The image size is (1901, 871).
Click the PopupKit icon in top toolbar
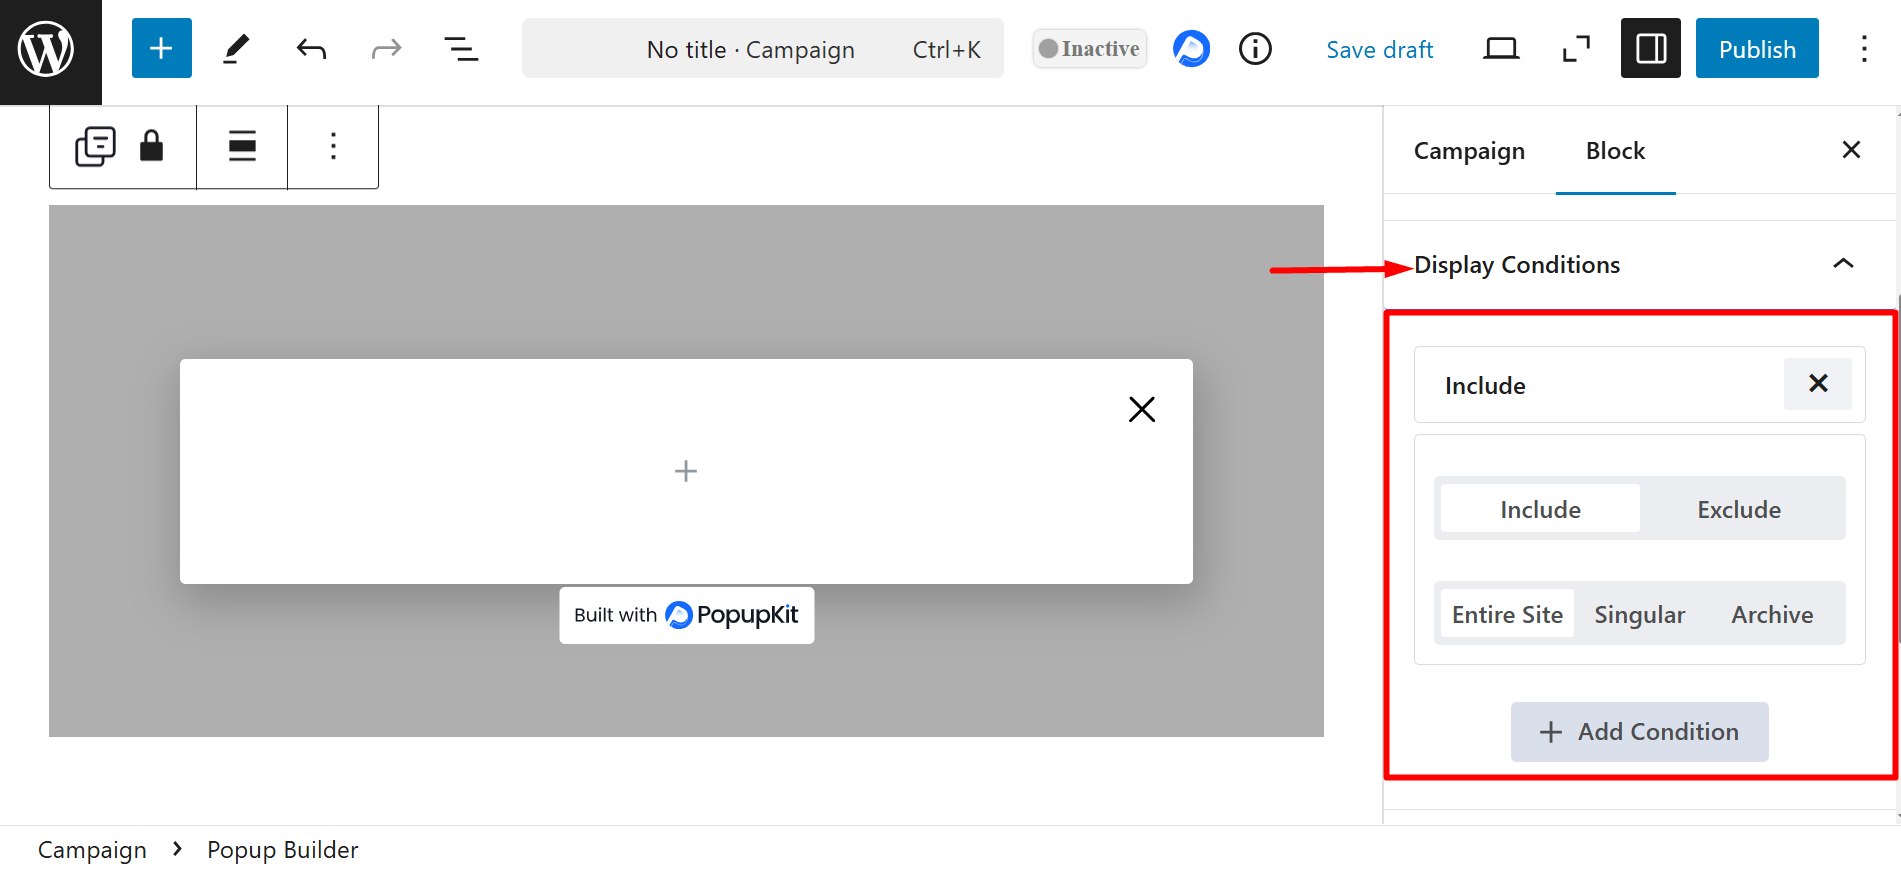[1191, 49]
